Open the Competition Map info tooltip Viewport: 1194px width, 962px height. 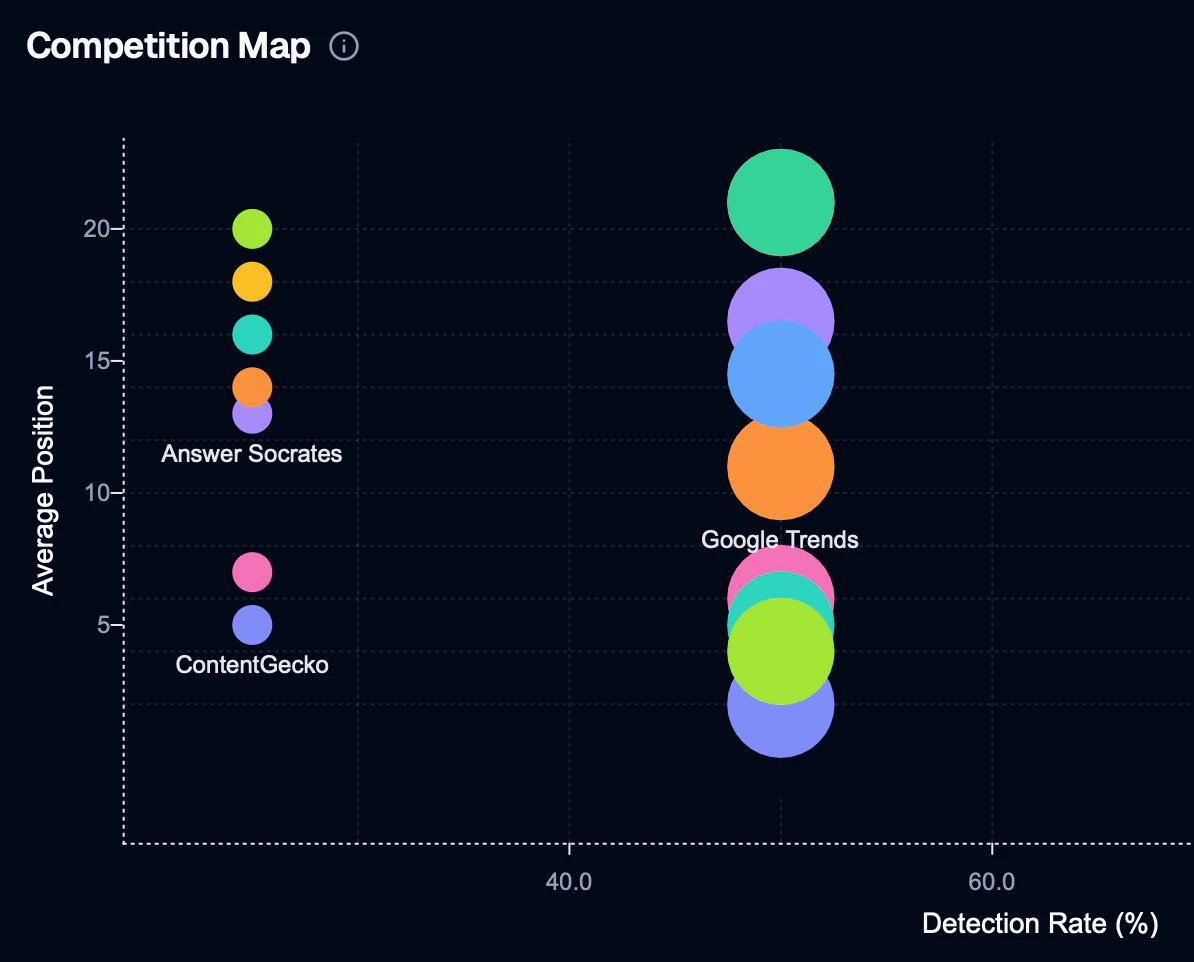pyautogui.click(x=343, y=47)
